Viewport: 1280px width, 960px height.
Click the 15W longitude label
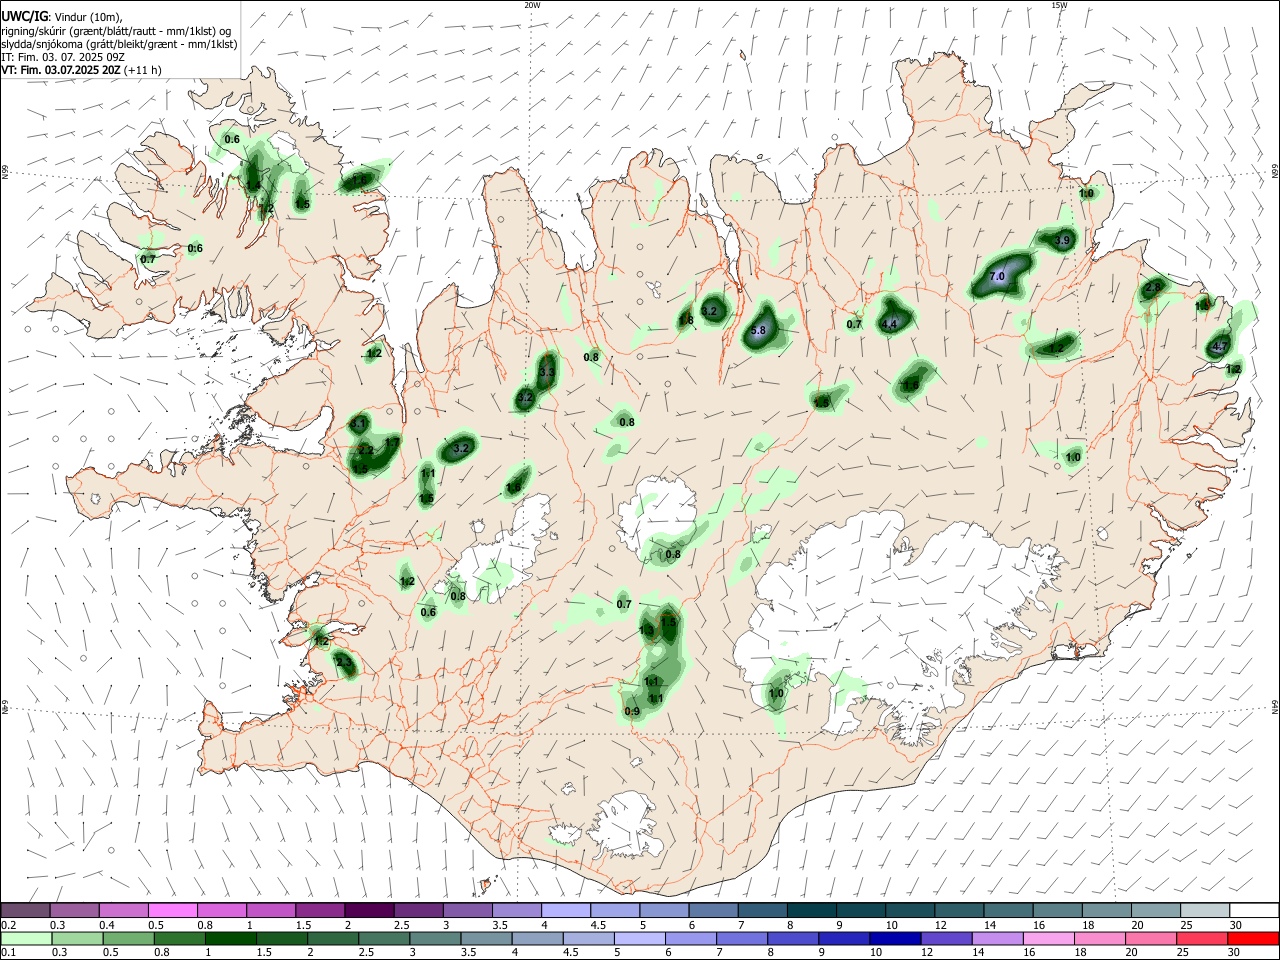click(x=1059, y=5)
